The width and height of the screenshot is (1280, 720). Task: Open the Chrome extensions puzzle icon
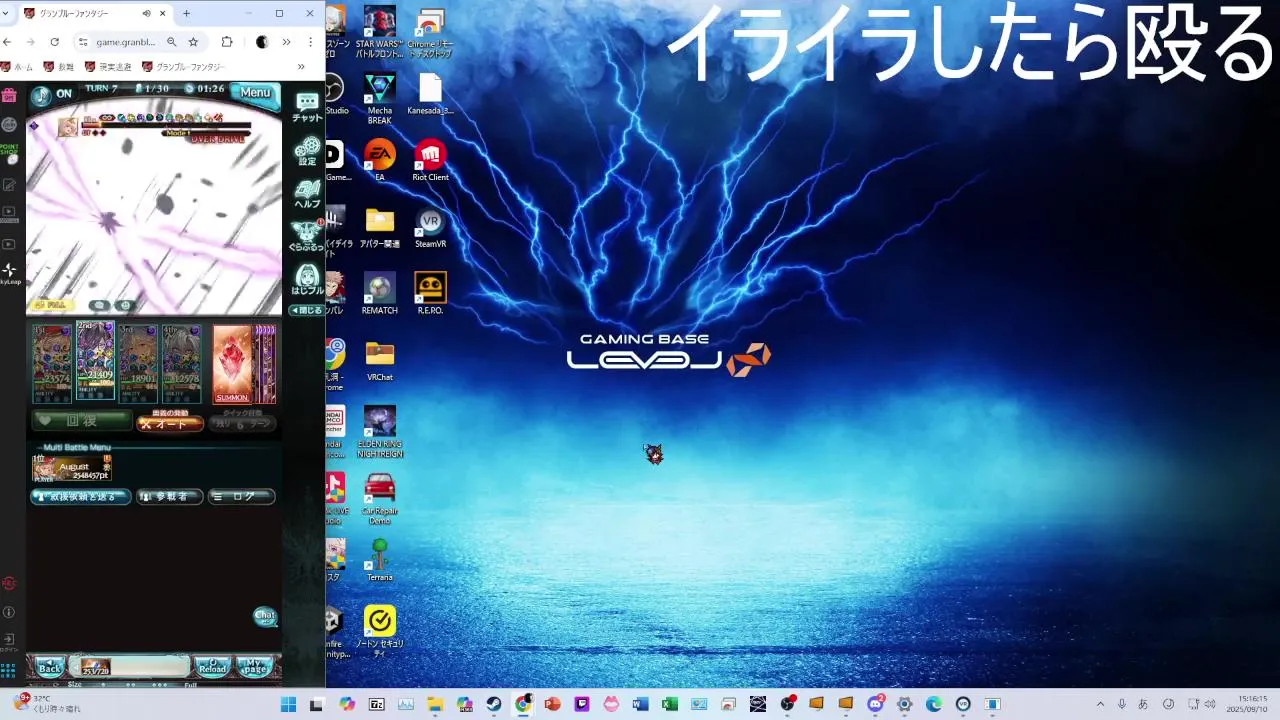(227, 42)
